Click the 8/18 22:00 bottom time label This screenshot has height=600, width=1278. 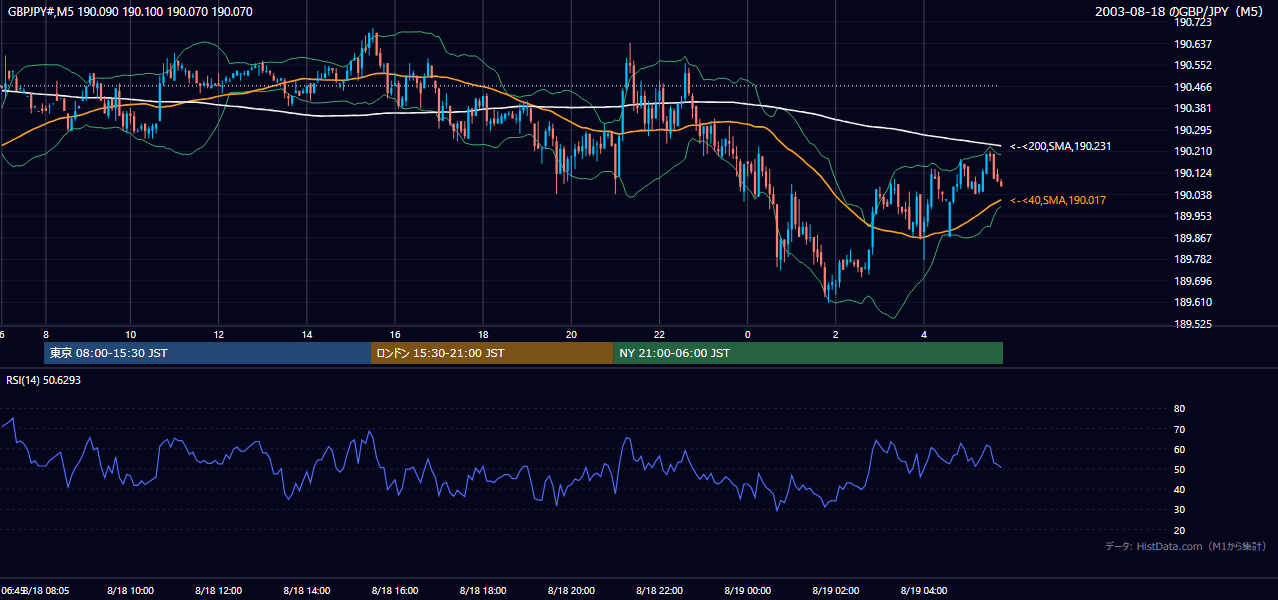[x=659, y=591]
